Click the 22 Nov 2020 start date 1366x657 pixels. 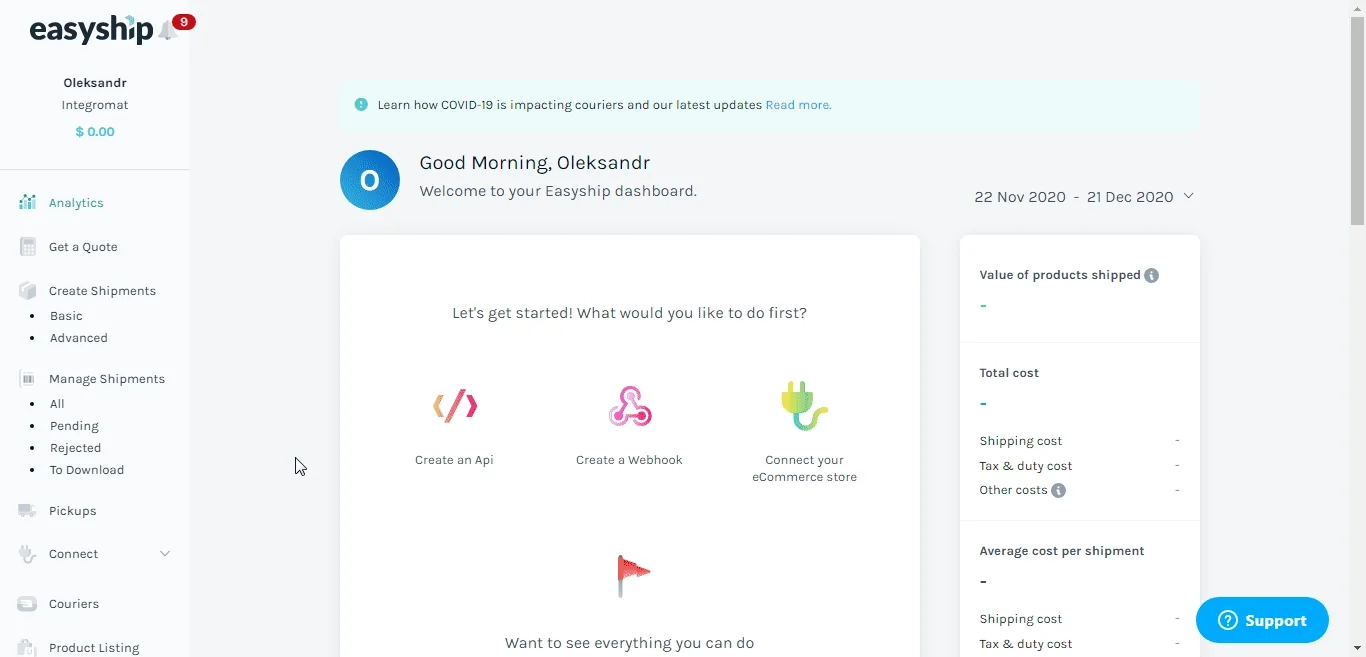point(1020,197)
